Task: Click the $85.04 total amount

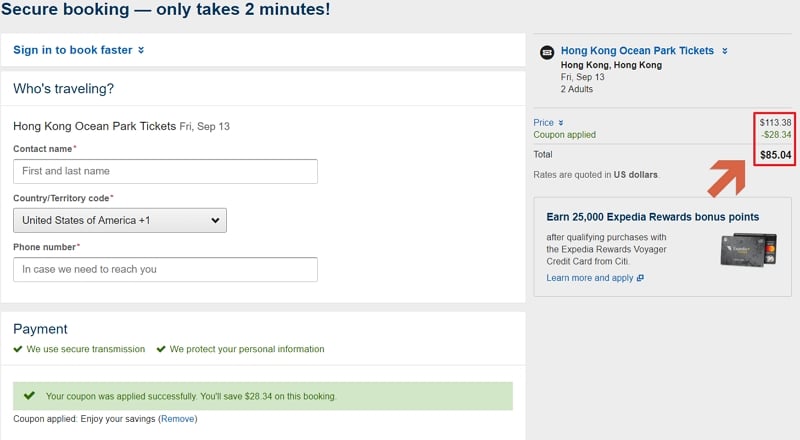Action: [x=776, y=155]
